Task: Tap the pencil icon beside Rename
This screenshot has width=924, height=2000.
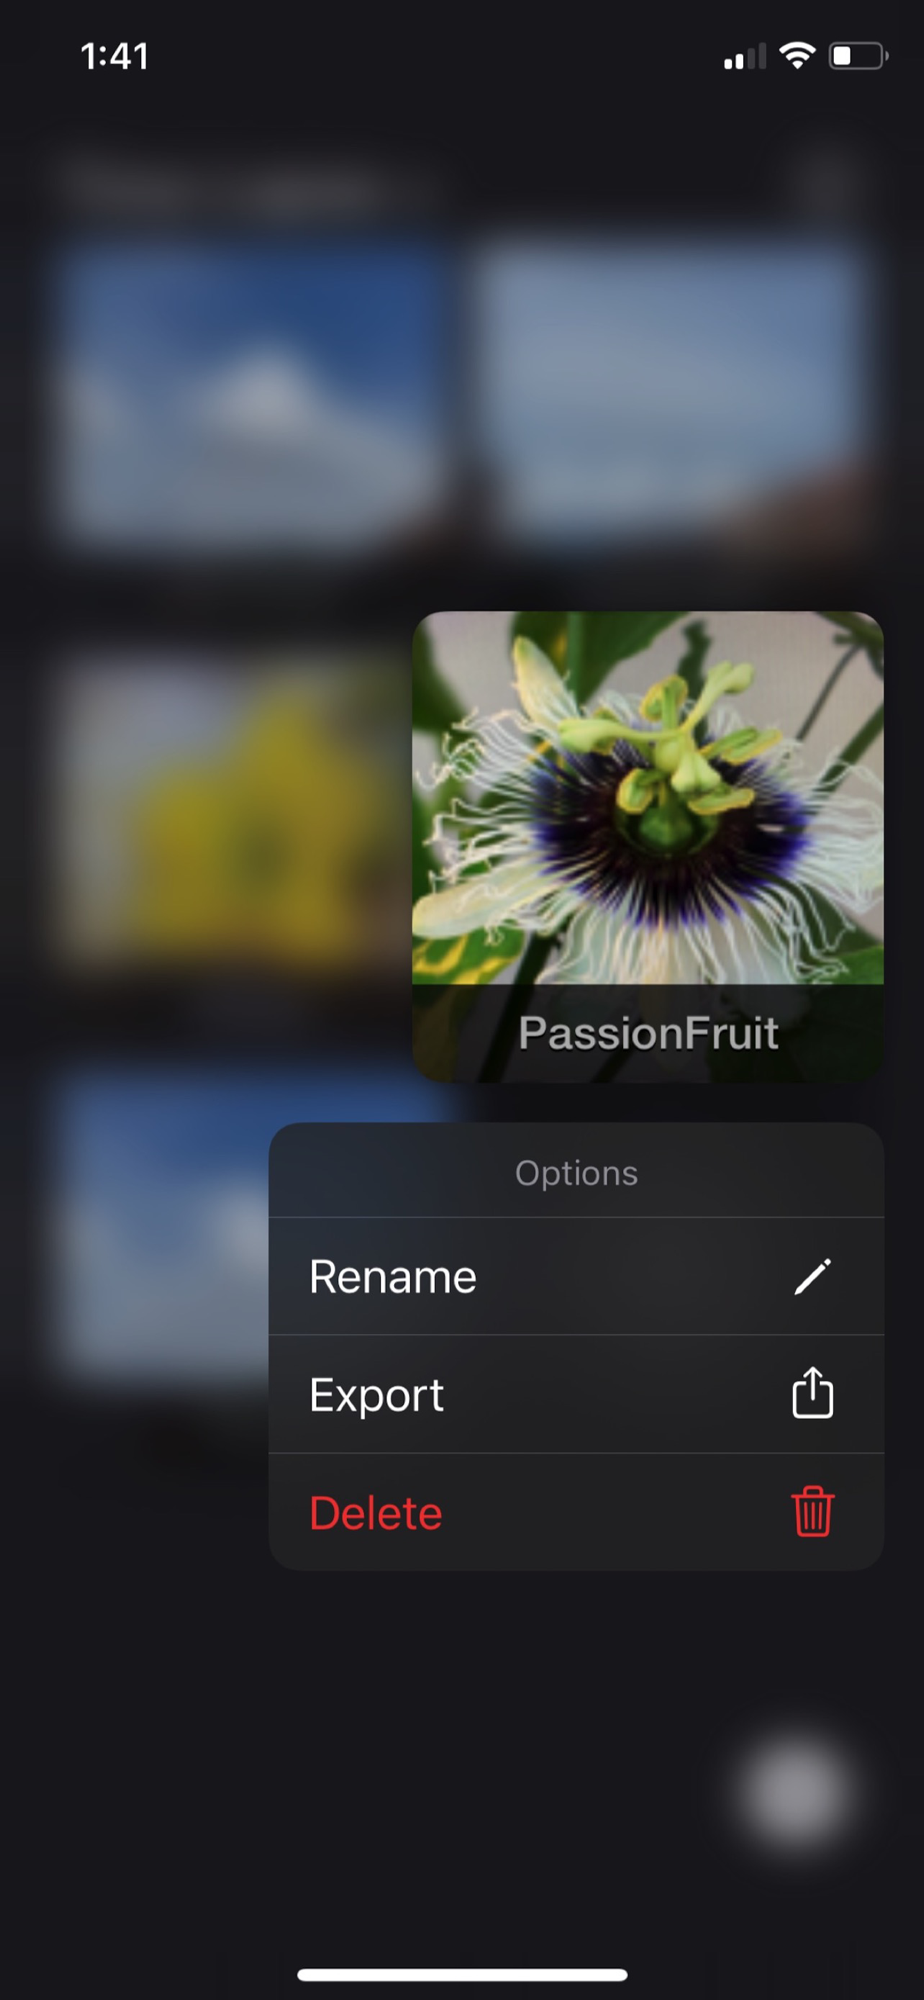Action: coord(812,1276)
